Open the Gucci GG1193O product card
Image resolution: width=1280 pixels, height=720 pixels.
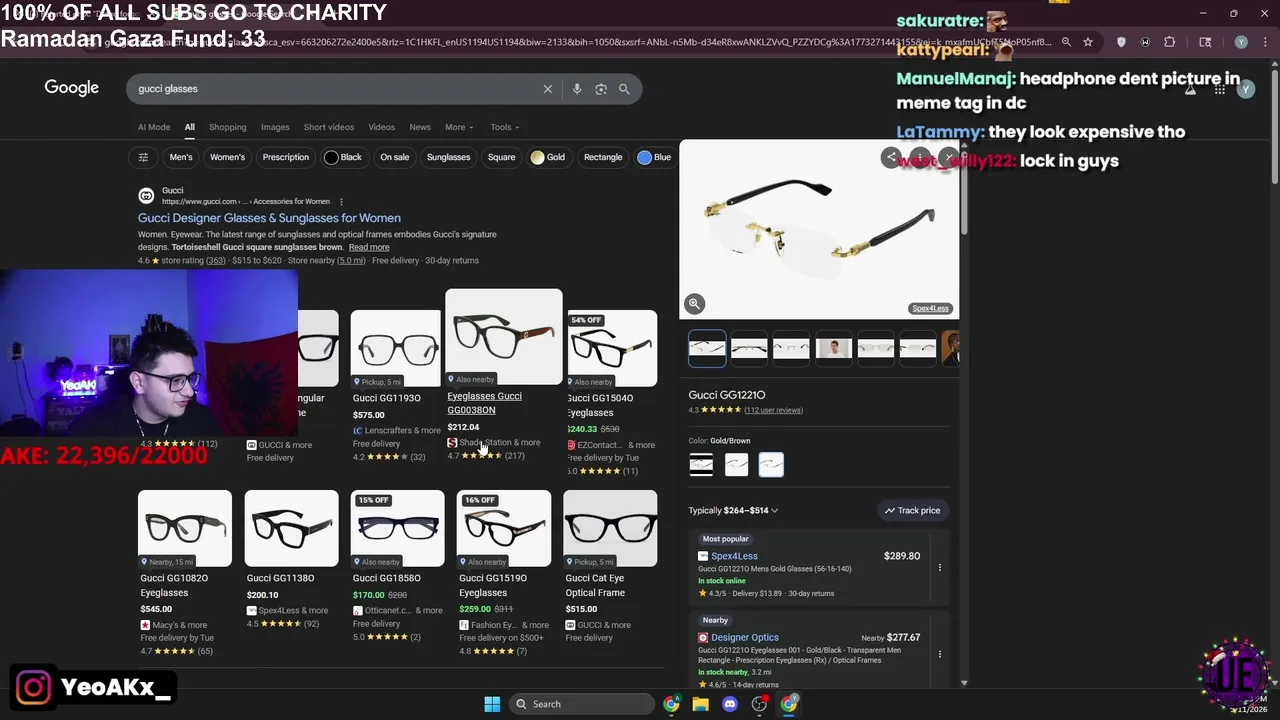click(x=395, y=385)
